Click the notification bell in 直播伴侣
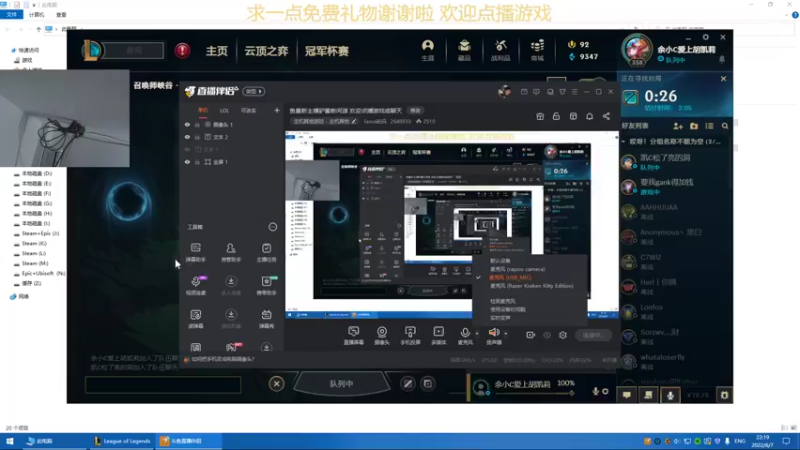 pyautogui.click(x=589, y=116)
